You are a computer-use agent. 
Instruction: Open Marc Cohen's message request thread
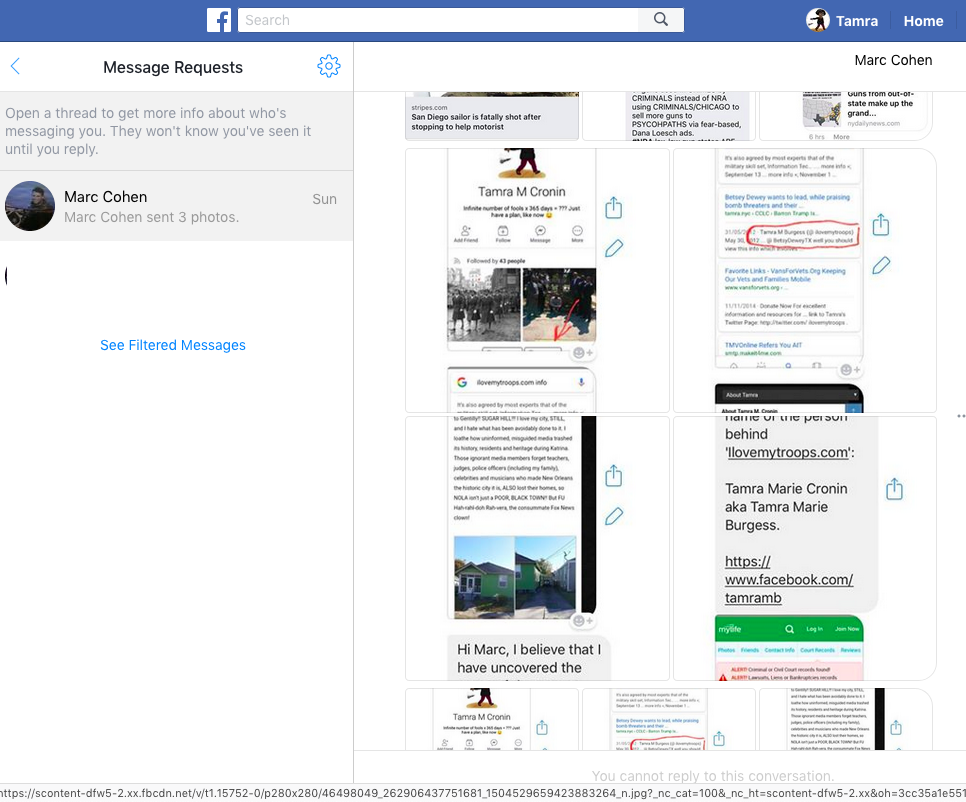[177, 206]
